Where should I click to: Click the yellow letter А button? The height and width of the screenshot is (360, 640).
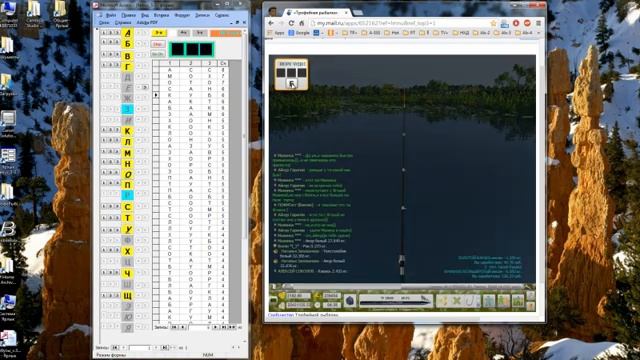coord(128,33)
